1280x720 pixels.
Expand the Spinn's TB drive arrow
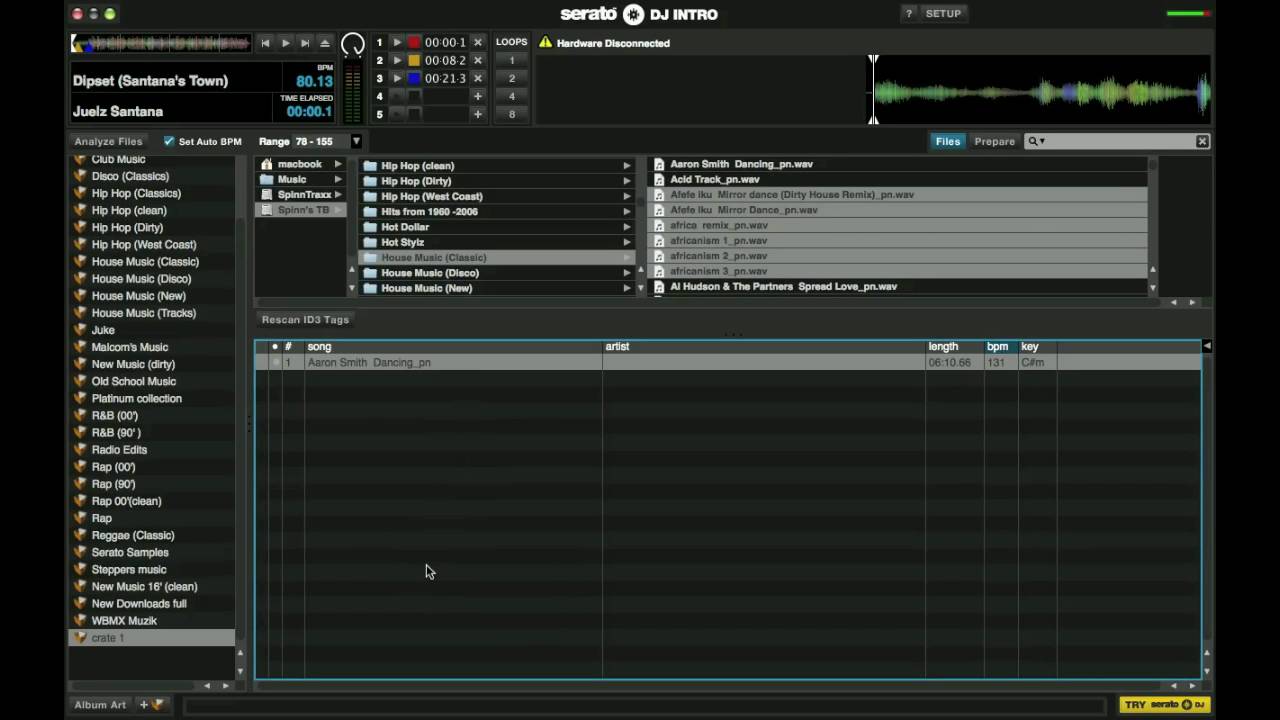click(x=338, y=210)
